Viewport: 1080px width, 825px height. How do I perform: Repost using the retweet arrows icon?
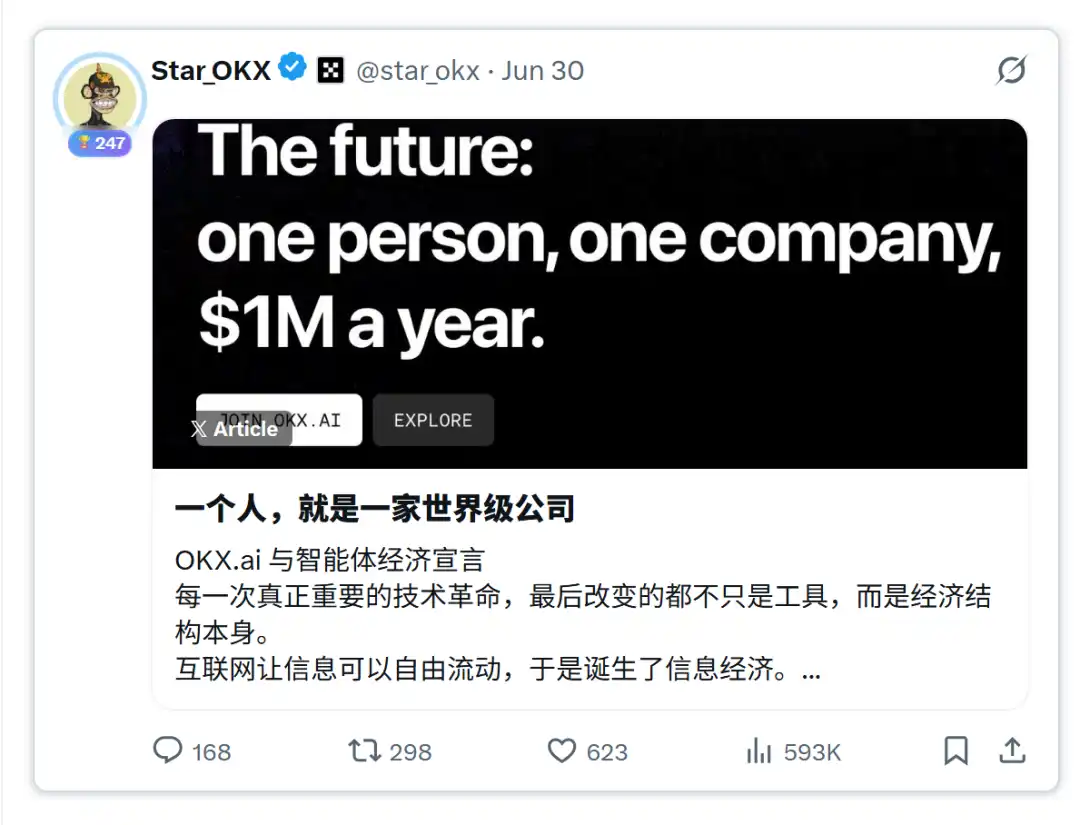364,751
